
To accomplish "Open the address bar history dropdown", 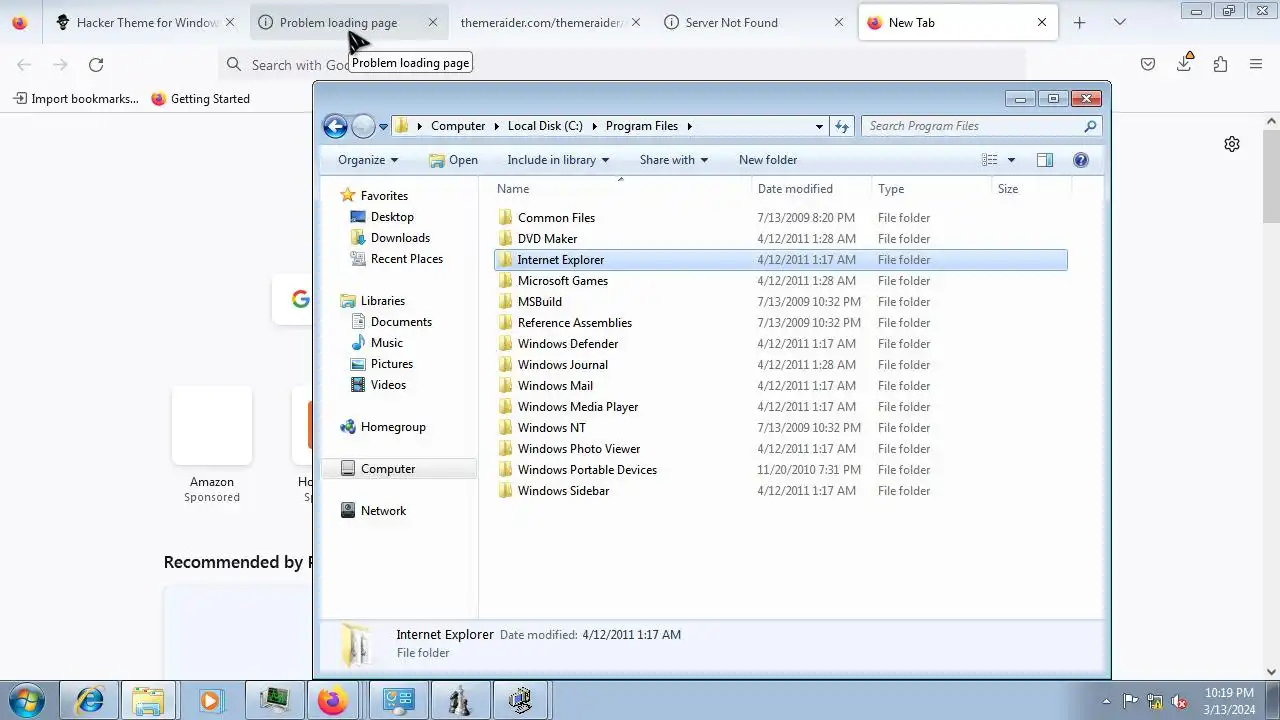I will tap(819, 126).
